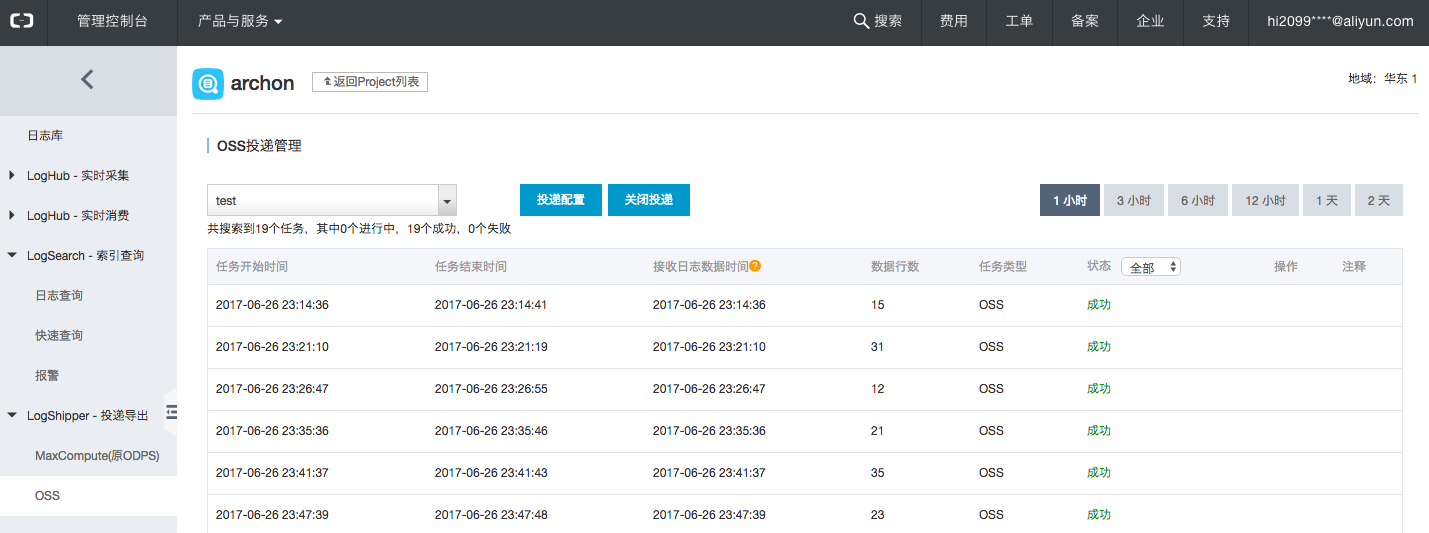This screenshot has height=533, width=1429.
Task: Click the archon project logo icon
Action: [x=208, y=84]
